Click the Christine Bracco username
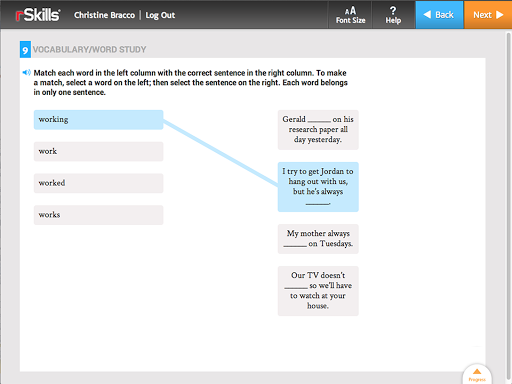This screenshot has height=384, width=512. 104,15
